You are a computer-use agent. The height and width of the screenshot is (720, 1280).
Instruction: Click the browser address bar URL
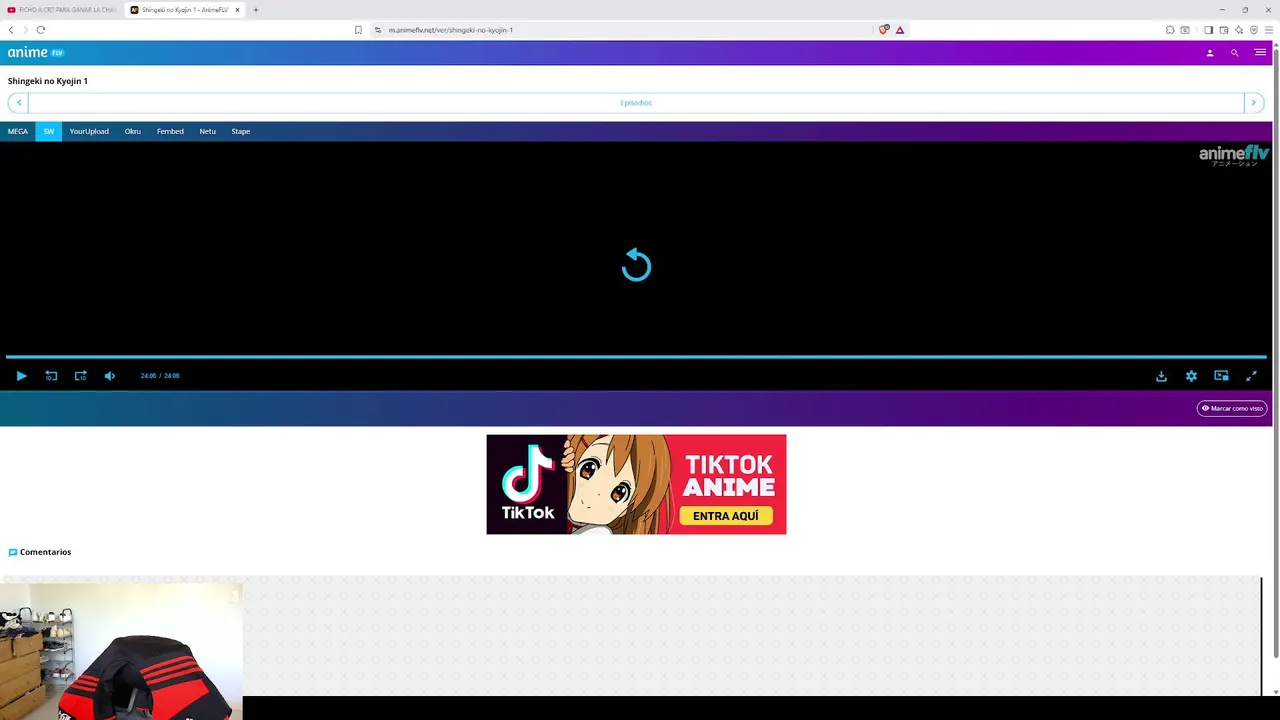(x=450, y=30)
